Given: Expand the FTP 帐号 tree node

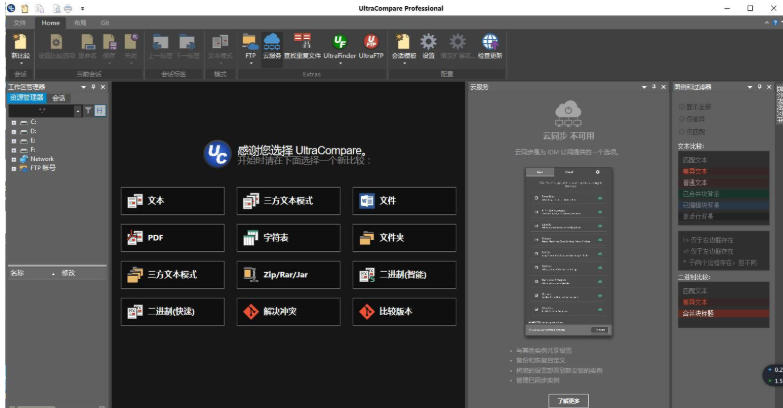Looking at the screenshot, I should (x=14, y=169).
